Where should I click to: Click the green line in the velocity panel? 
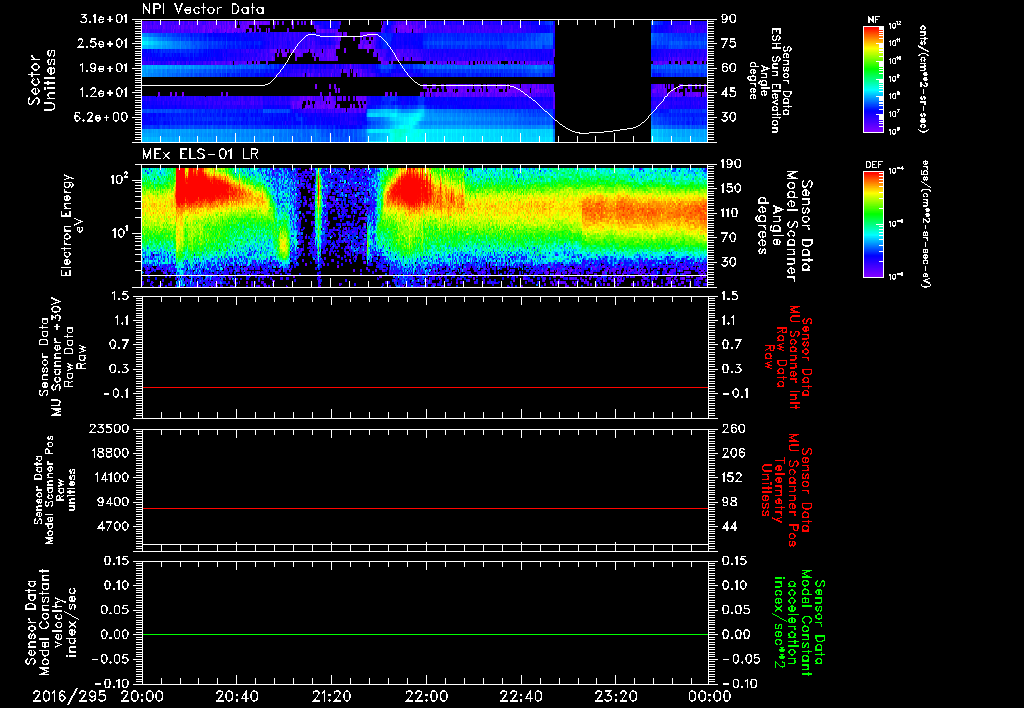(x=424, y=634)
